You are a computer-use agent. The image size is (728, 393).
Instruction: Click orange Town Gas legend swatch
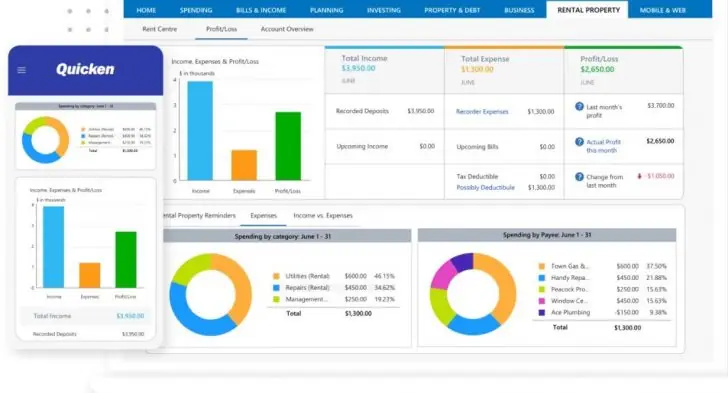(541, 266)
